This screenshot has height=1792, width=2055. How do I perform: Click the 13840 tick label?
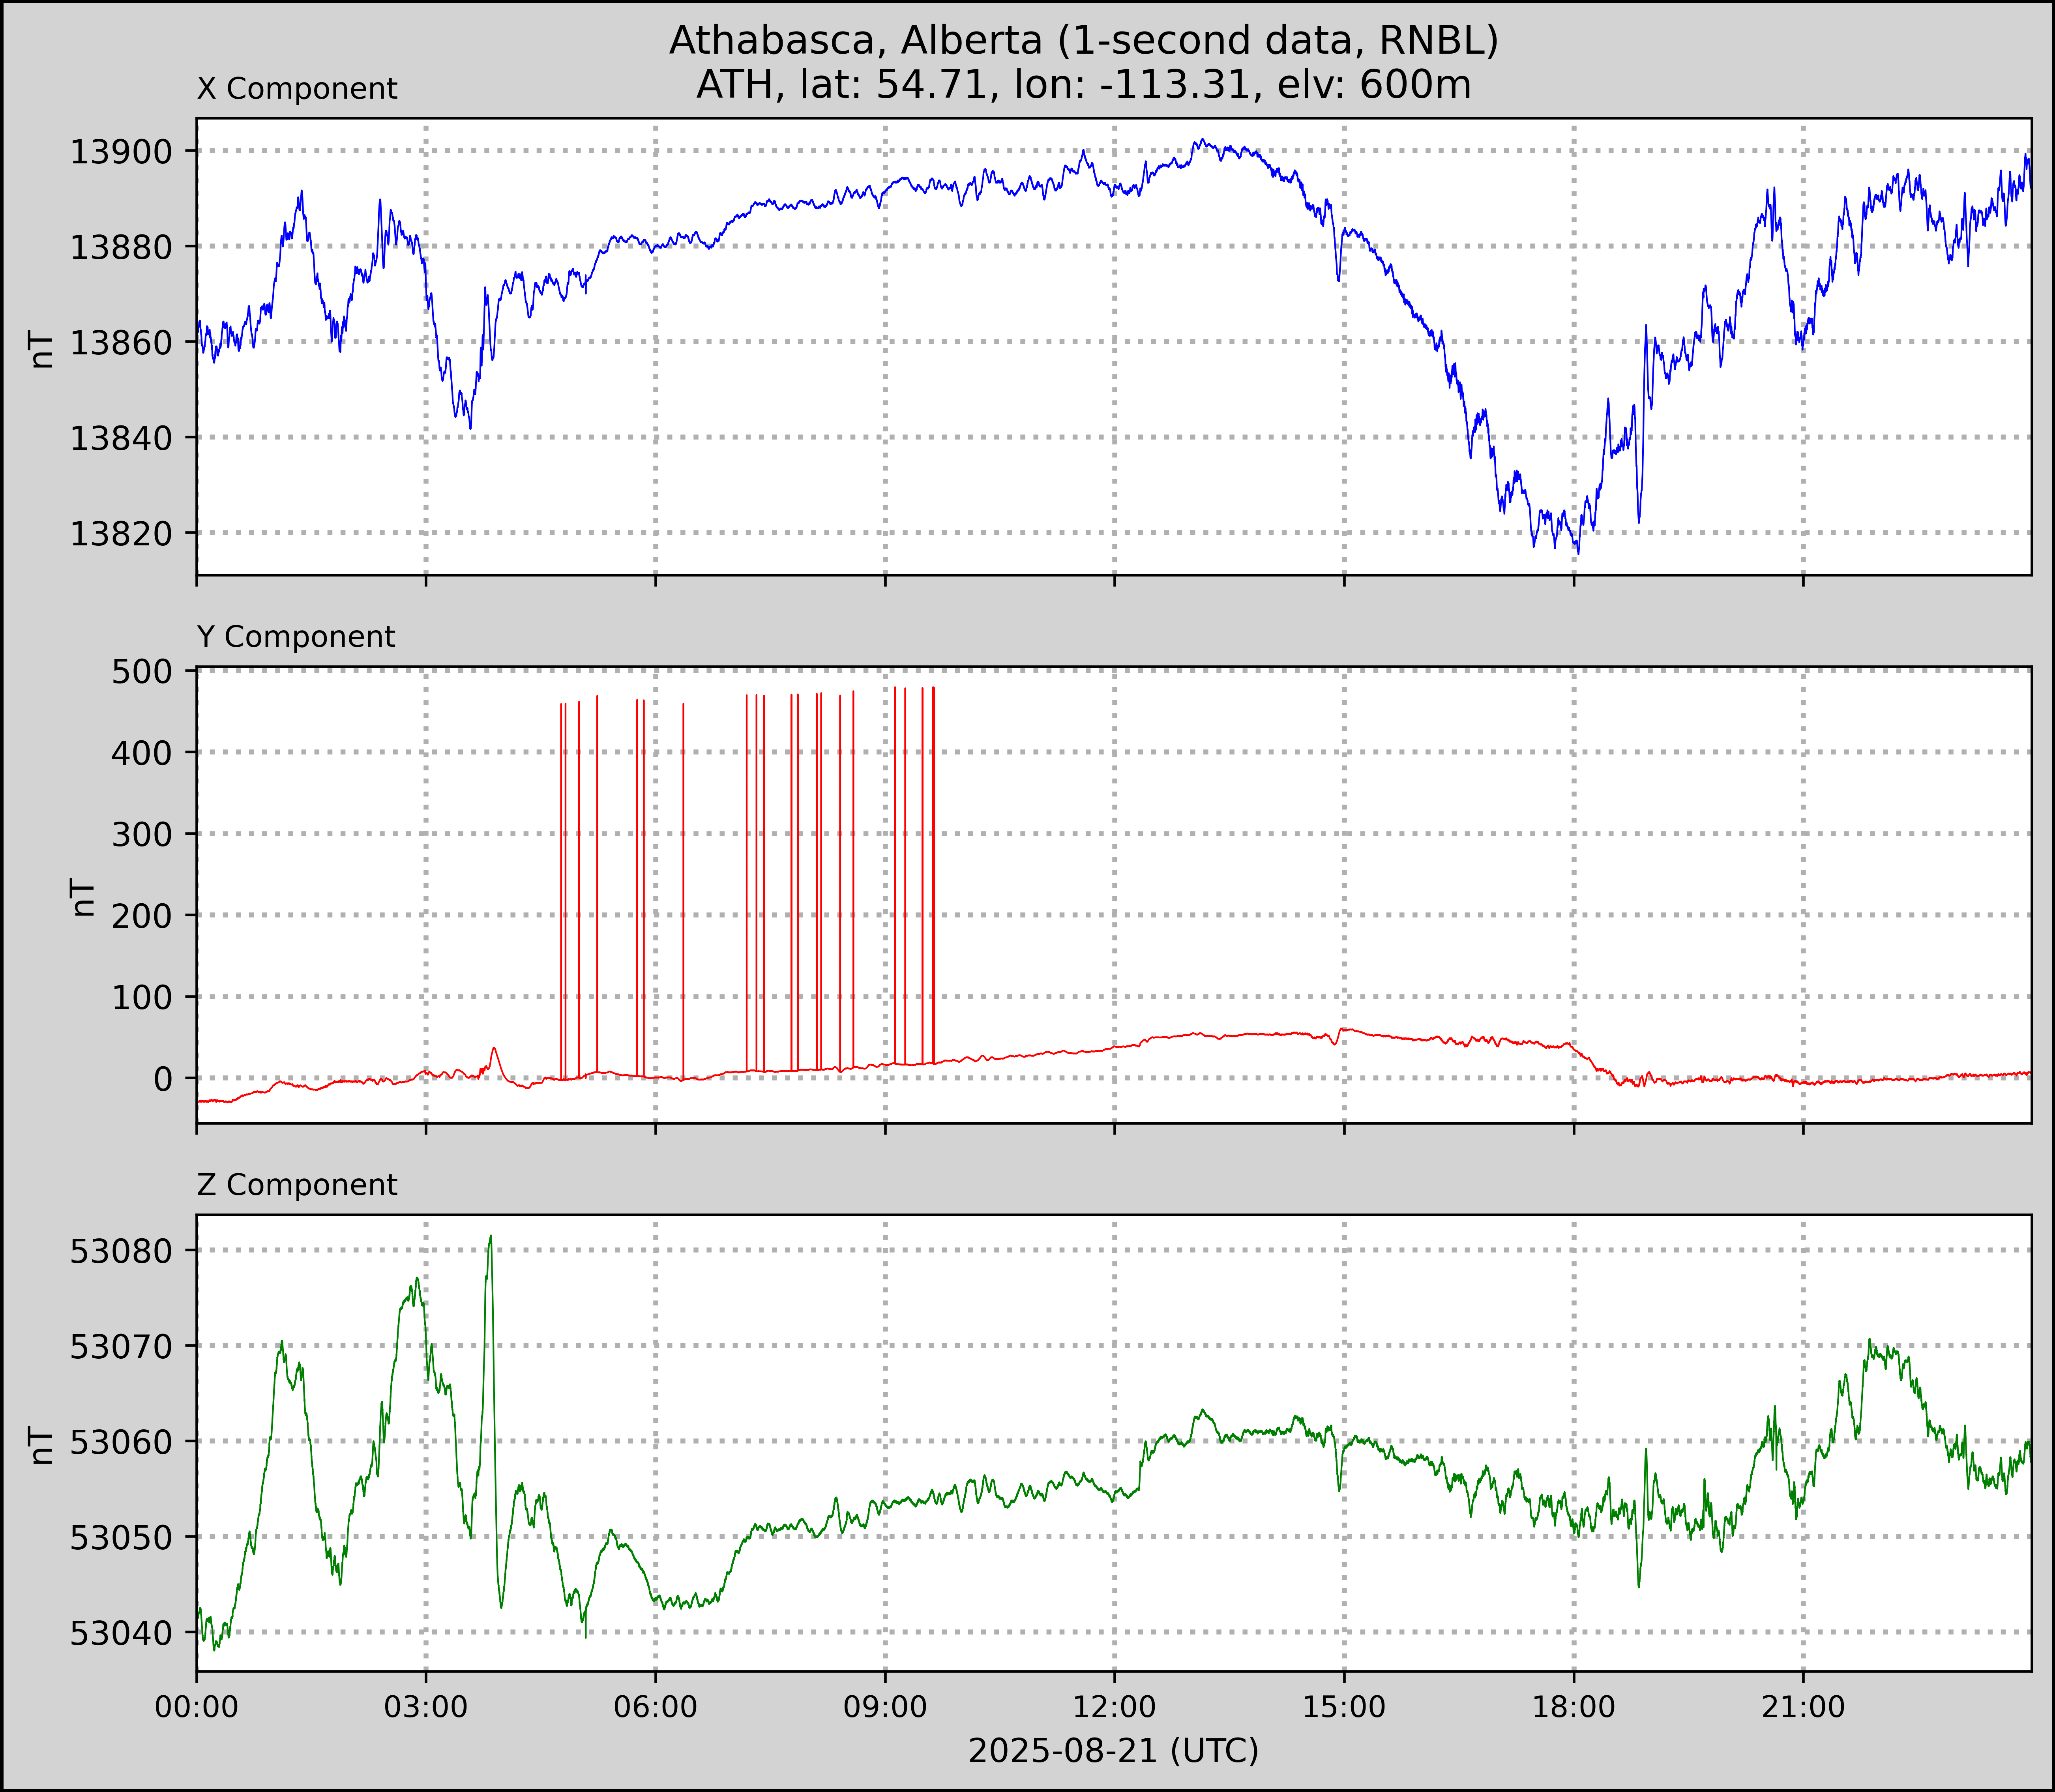(121, 438)
